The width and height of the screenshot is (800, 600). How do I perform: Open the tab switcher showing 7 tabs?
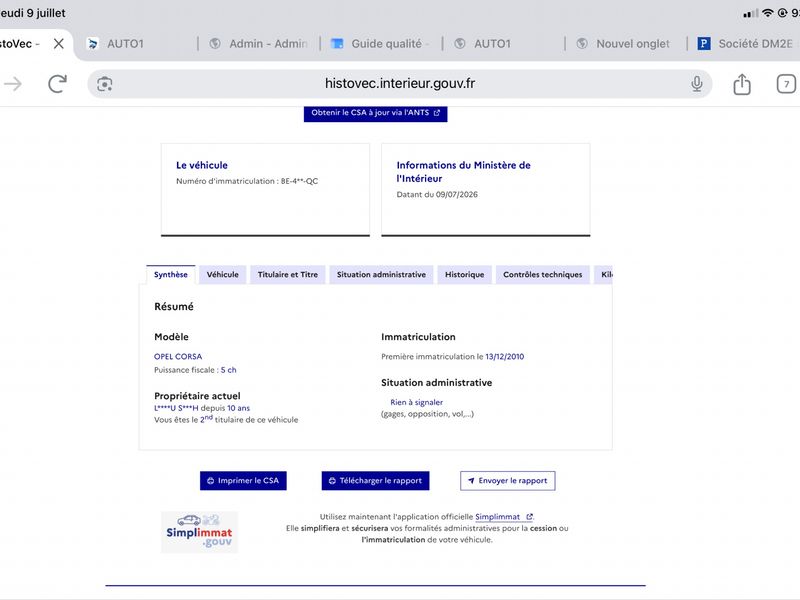click(x=786, y=84)
